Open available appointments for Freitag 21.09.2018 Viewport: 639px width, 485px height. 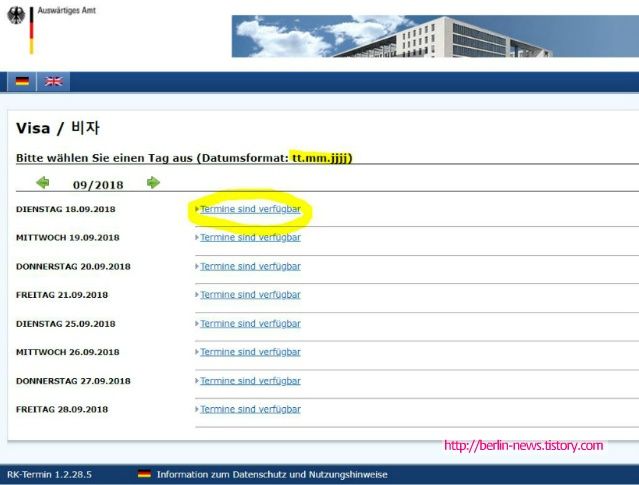tap(250, 295)
